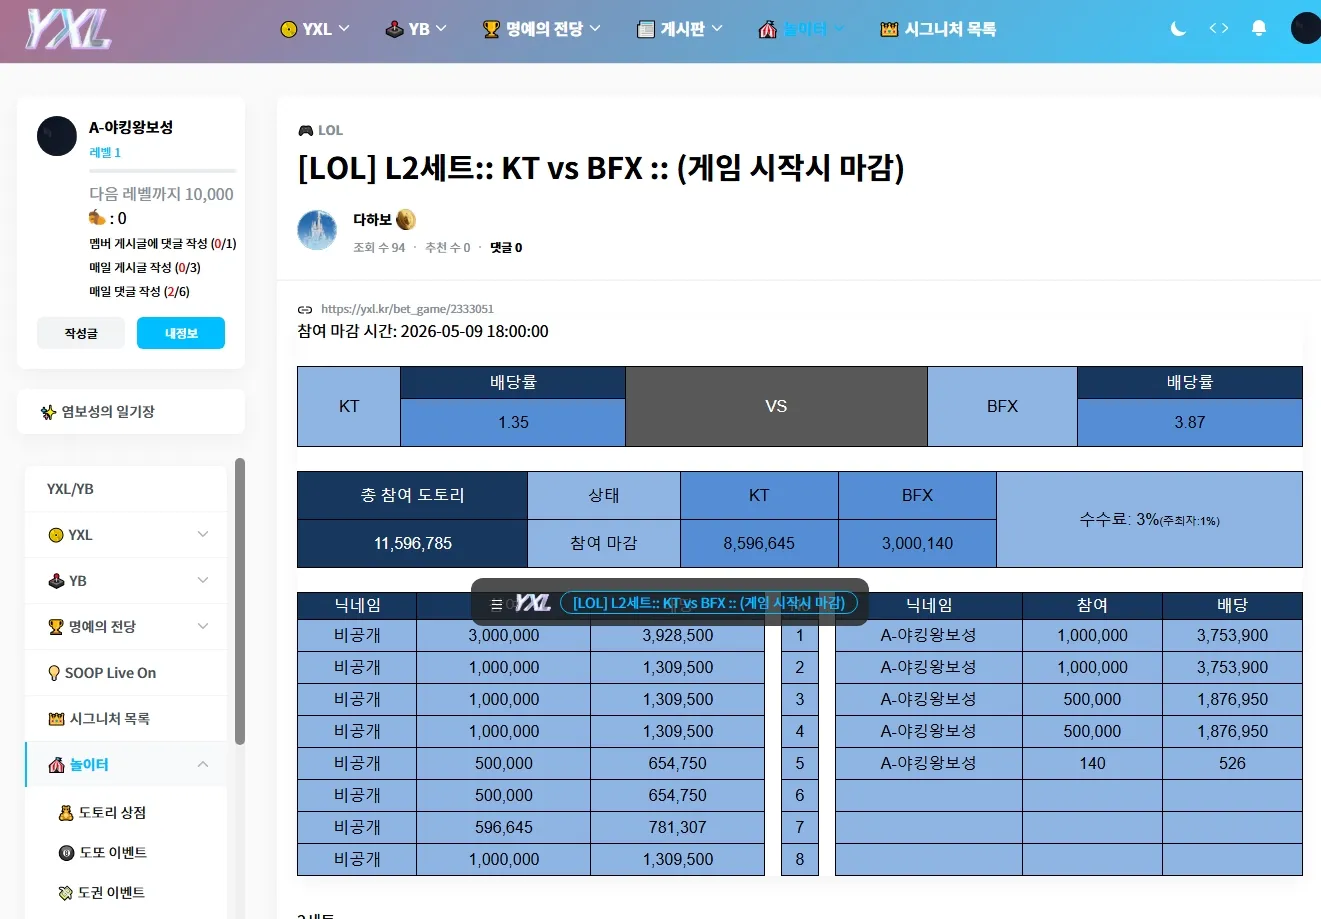1321x919 pixels.
Task: Click the board icon next to 게시판
Action: pos(646,29)
